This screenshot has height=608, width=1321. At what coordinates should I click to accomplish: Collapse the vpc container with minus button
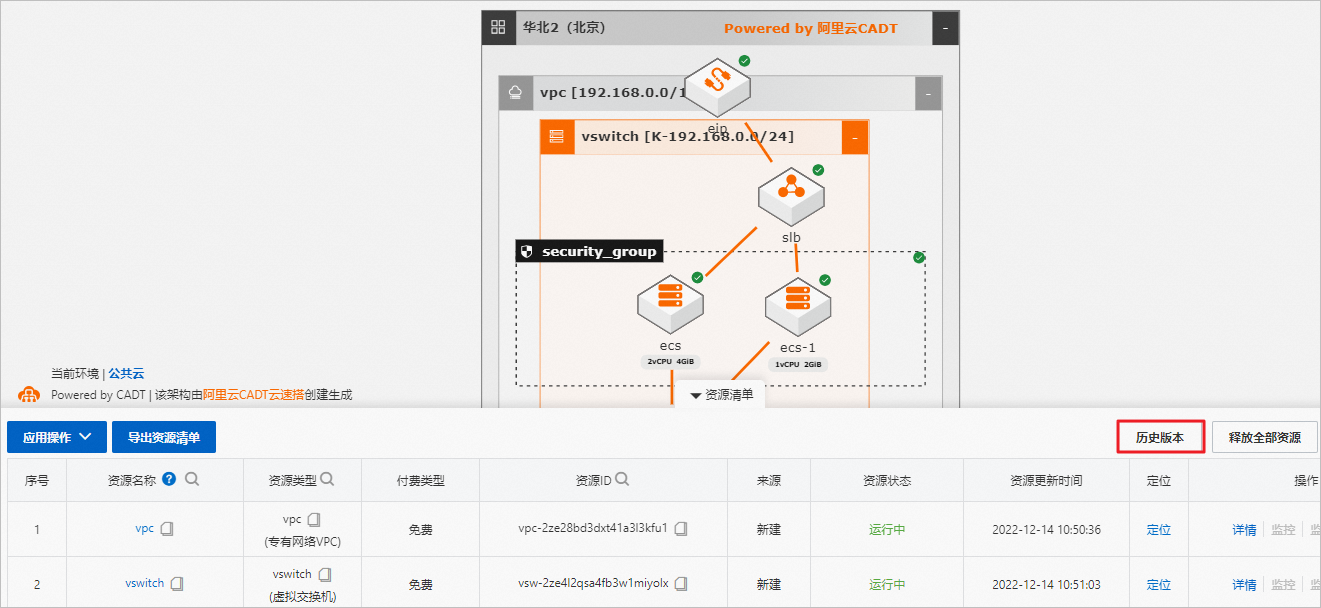point(928,94)
